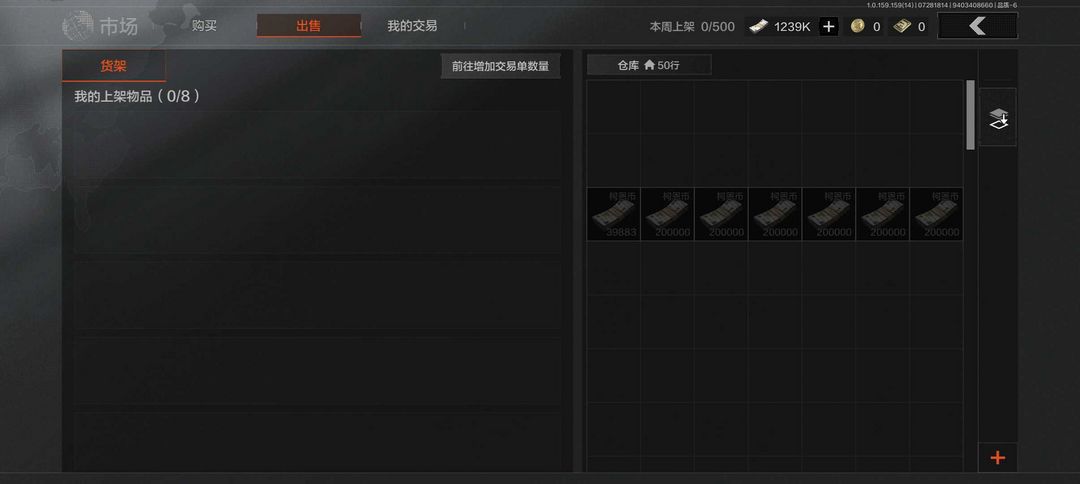Select the last cash stack in the row
Viewport: 1080px width, 484px height.
(937, 214)
